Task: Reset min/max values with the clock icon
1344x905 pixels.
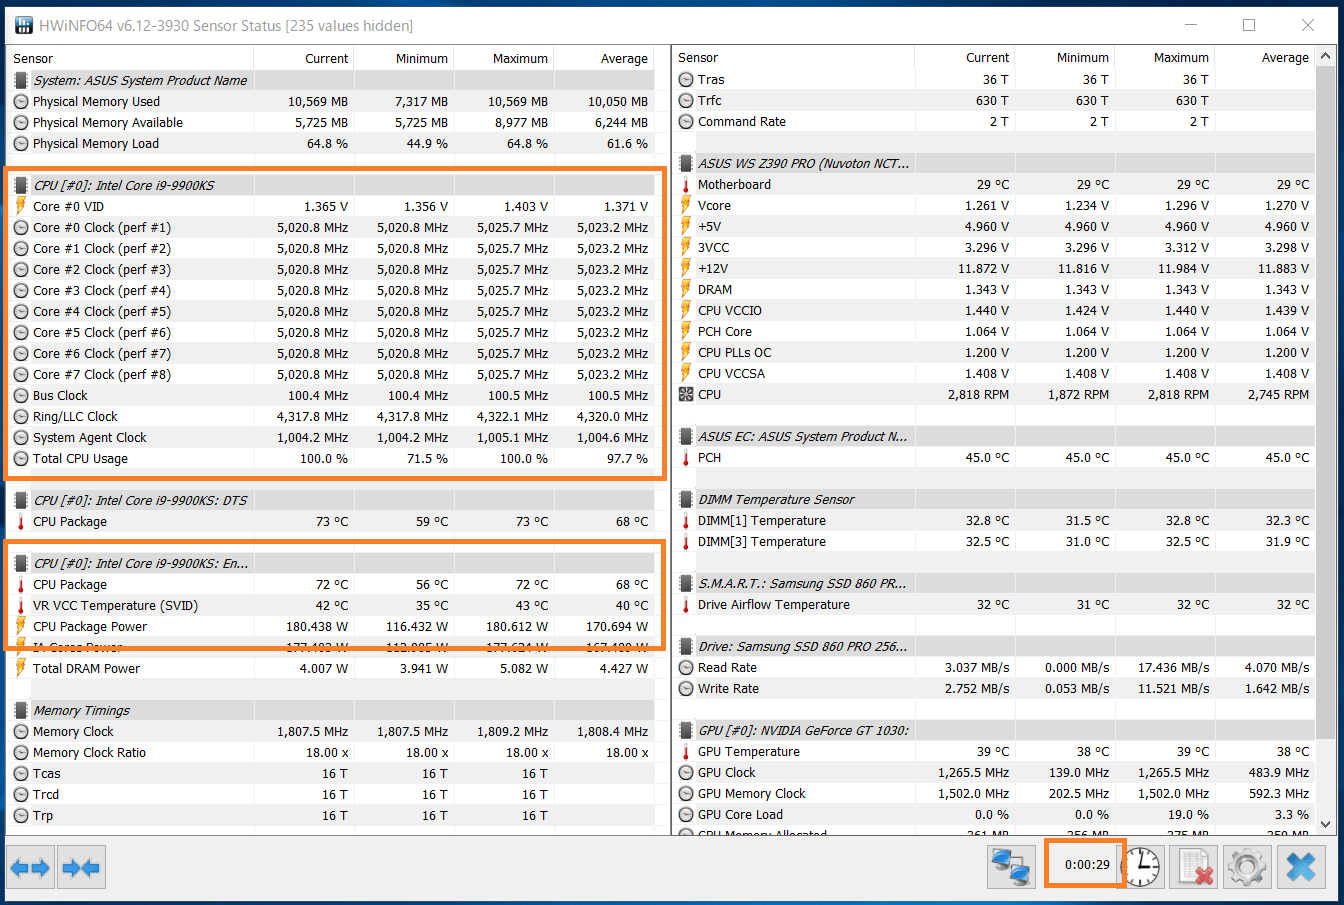Action: click(1142, 866)
